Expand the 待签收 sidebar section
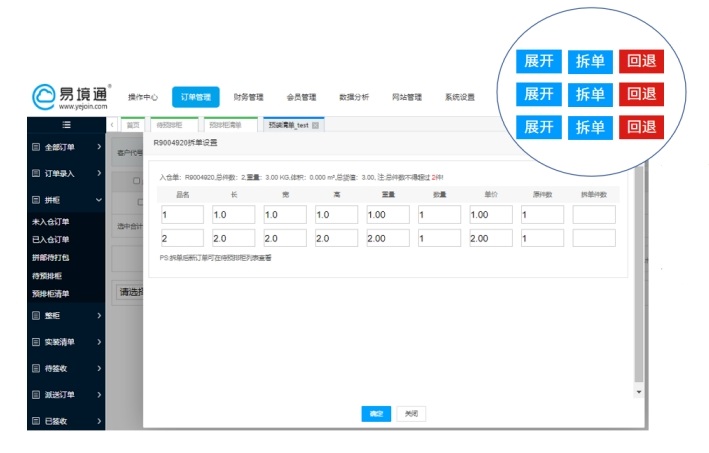 point(99,369)
